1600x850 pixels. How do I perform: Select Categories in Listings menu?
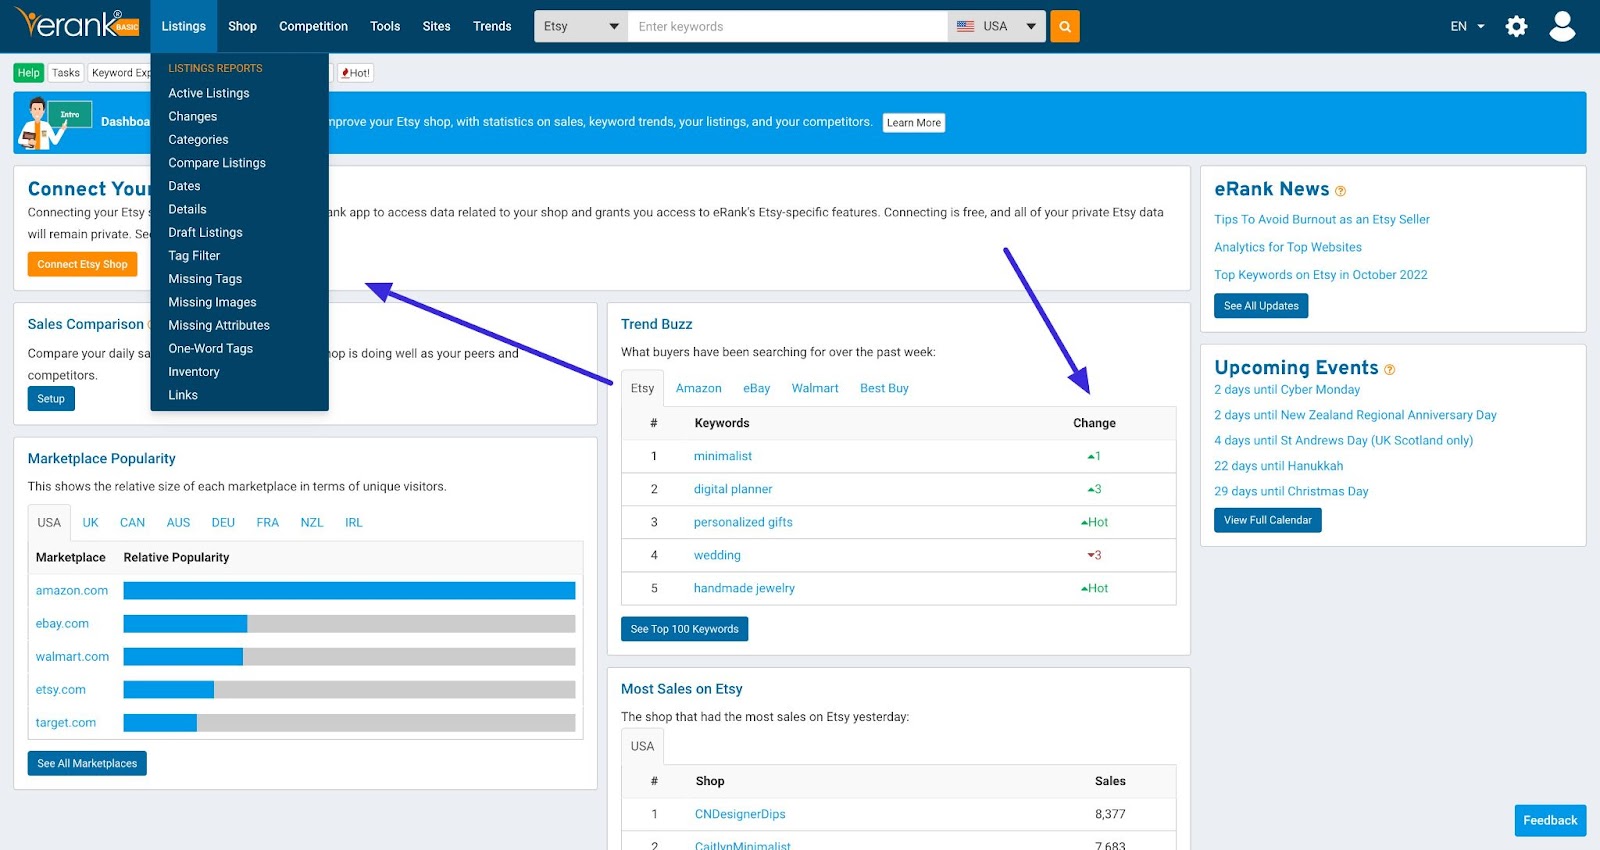[198, 140]
